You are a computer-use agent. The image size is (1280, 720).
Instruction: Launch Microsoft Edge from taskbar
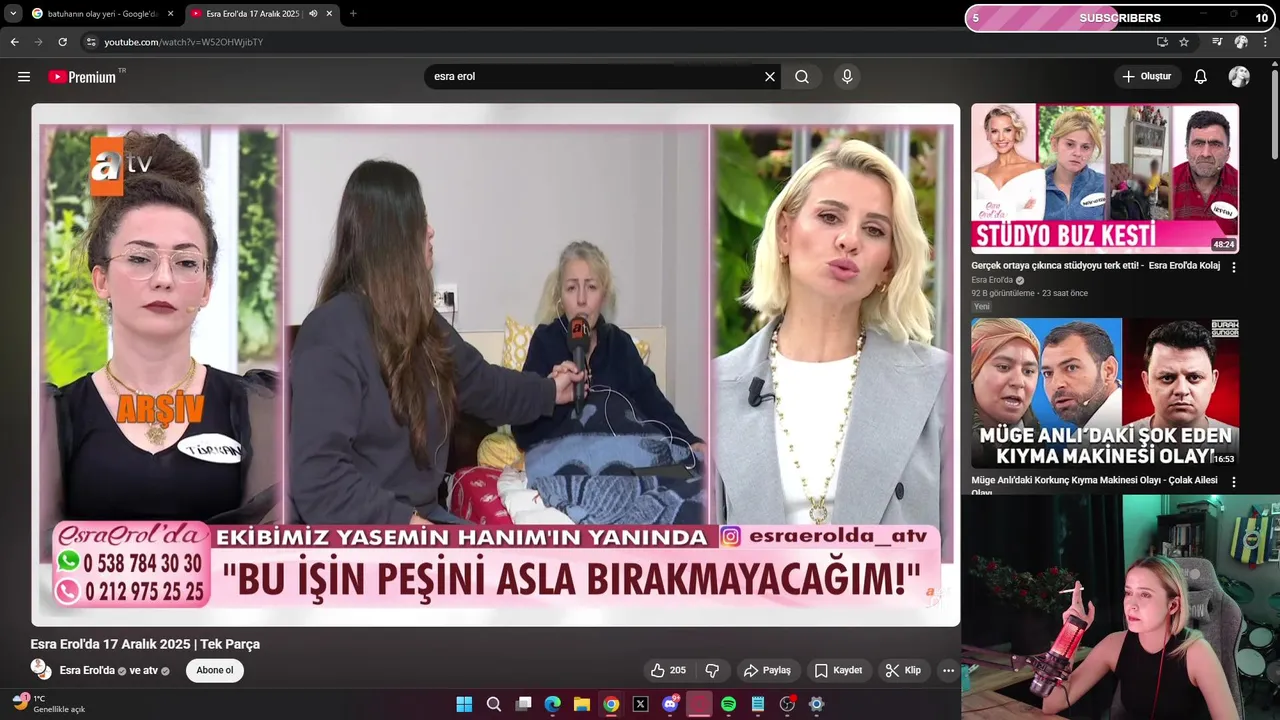pyautogui.click(x=552, y=704)
